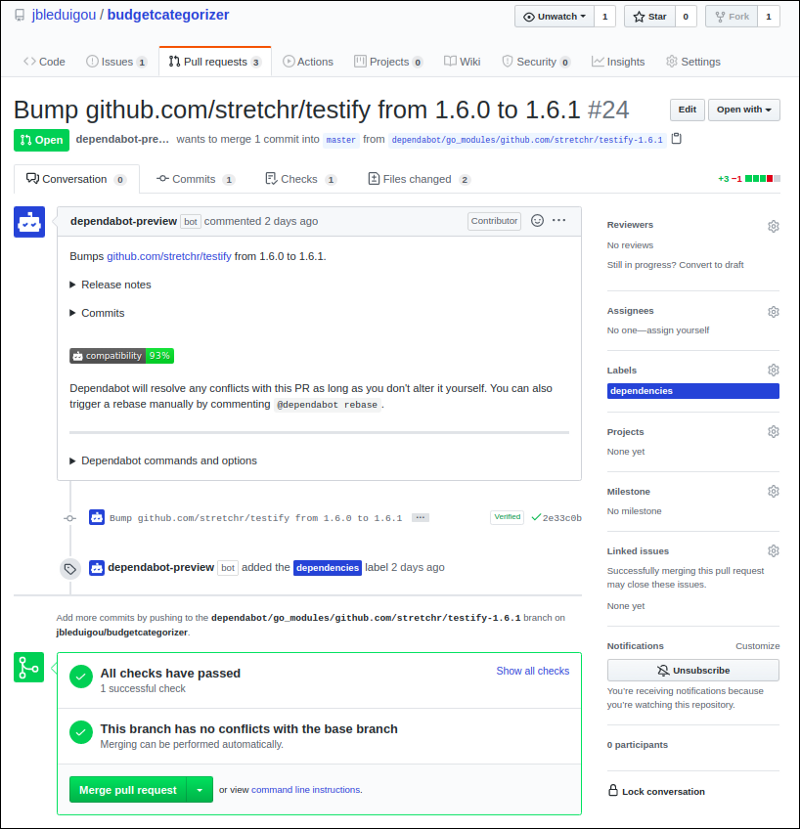Image resolution: width=800 pixels, height=829 pixels.
Task: Open the github.com/stretchr/testify link
Action: pyautogui.click(x=169, y=256)
